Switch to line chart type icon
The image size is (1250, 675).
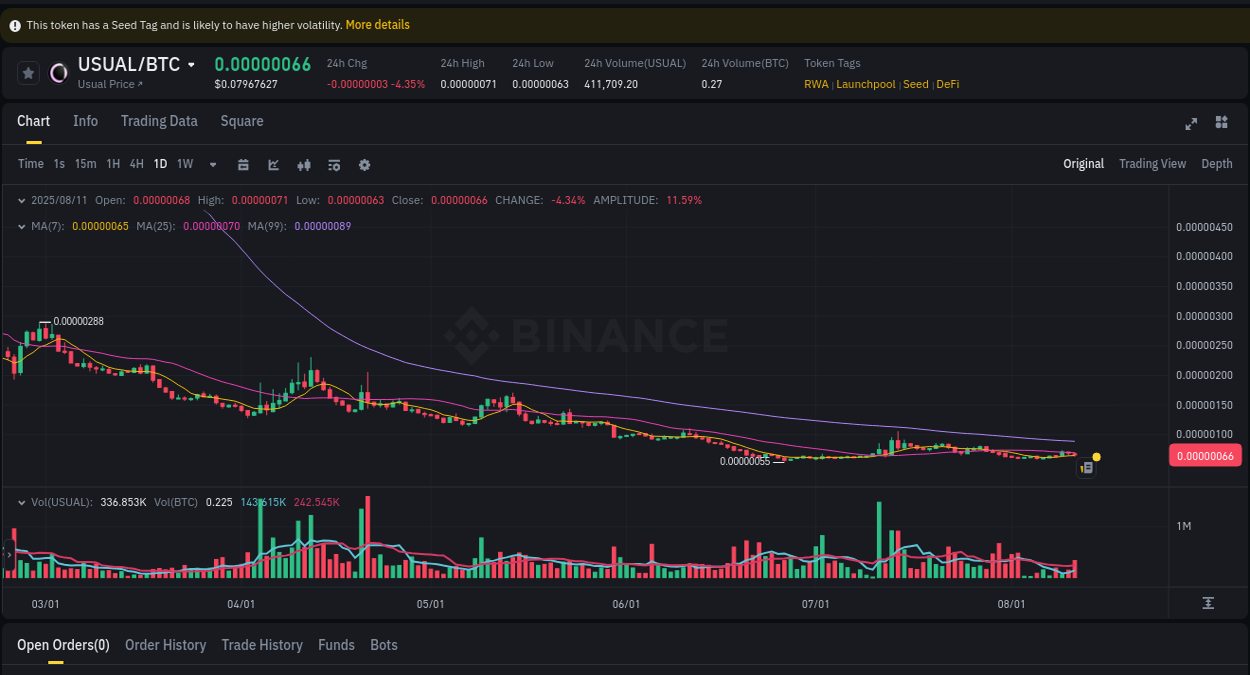[273, 164]
